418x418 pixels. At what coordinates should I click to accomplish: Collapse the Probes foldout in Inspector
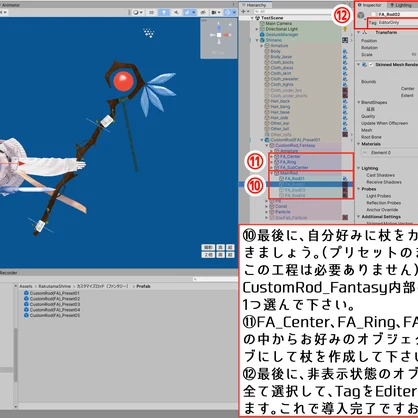coord(359,189)
